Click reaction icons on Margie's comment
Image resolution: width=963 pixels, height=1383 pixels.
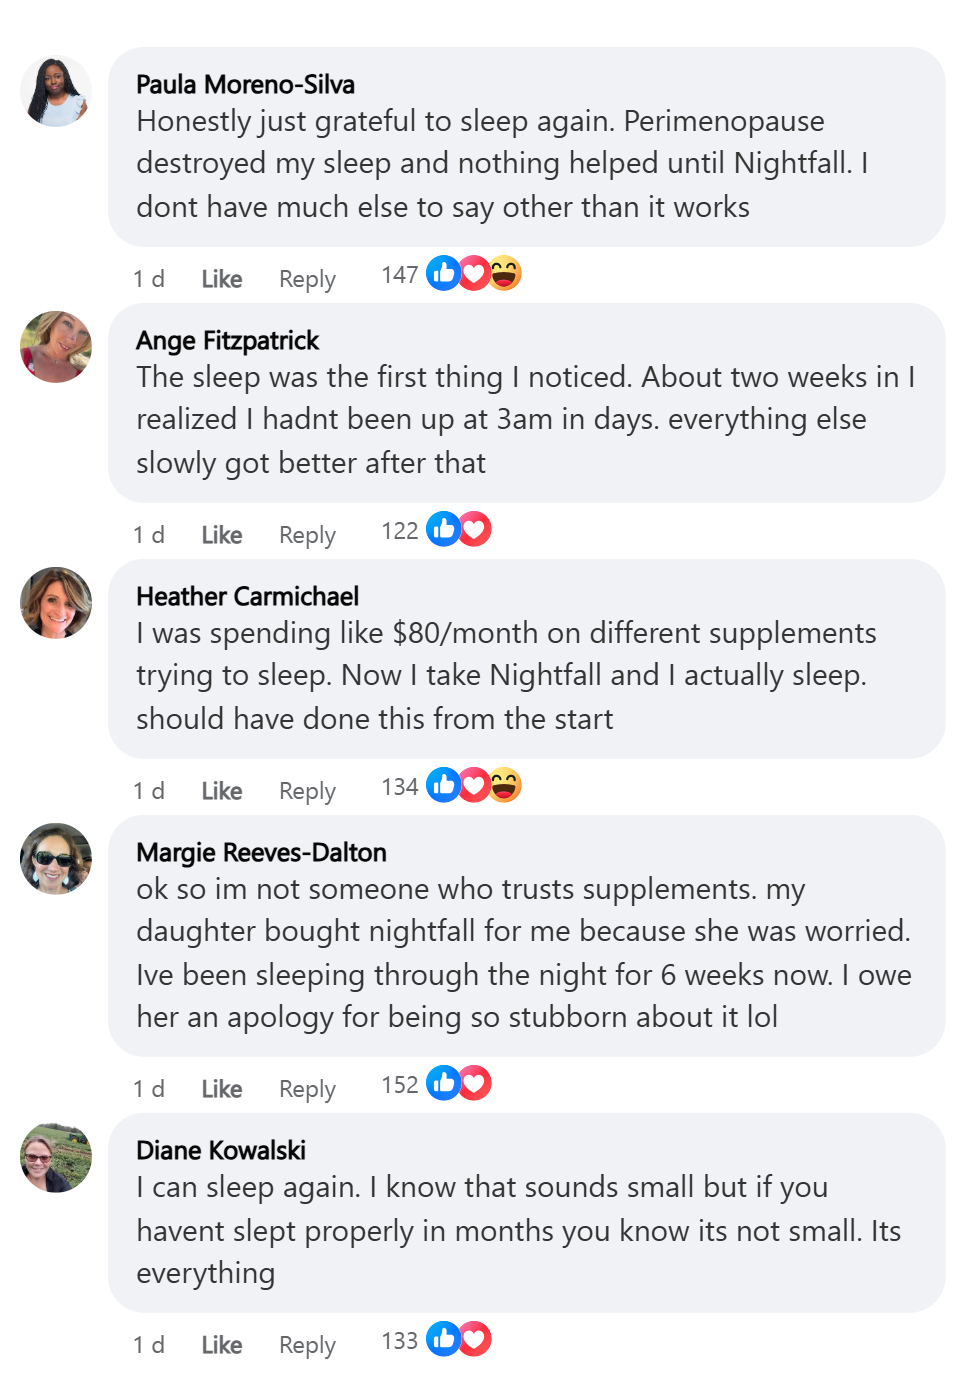tap(459, 1083)
